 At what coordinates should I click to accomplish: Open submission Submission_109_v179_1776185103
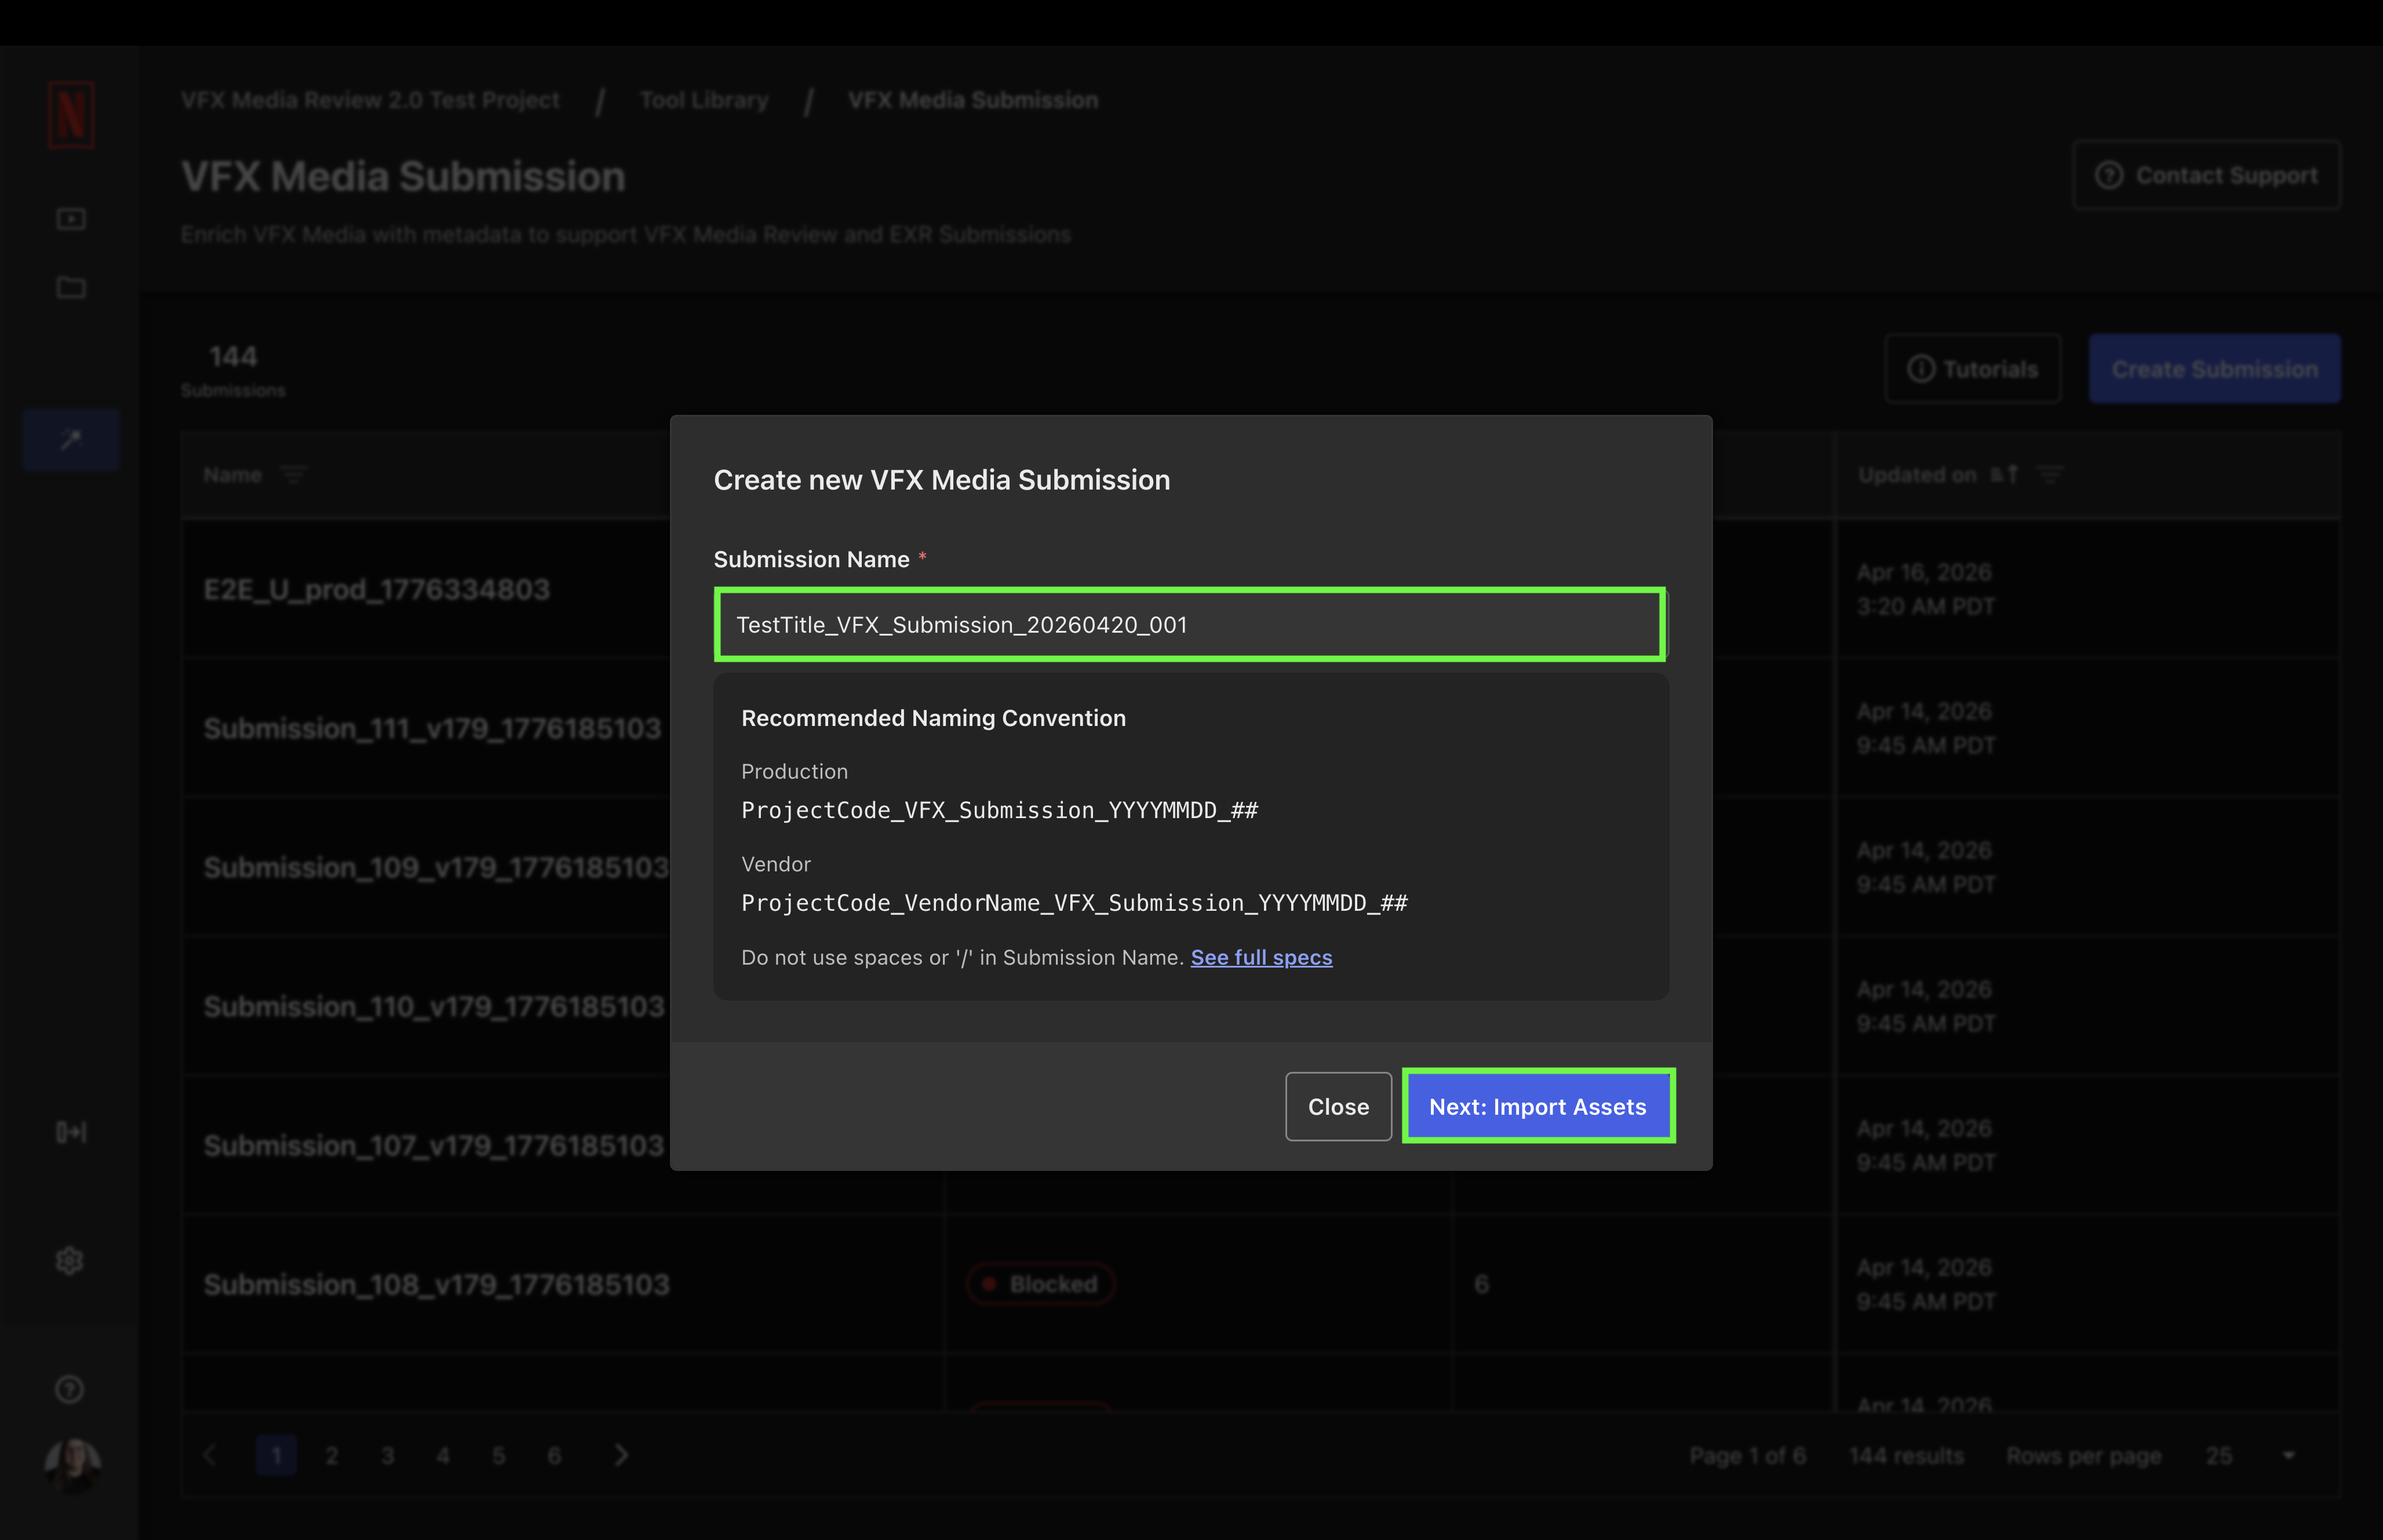click(436, 867)
